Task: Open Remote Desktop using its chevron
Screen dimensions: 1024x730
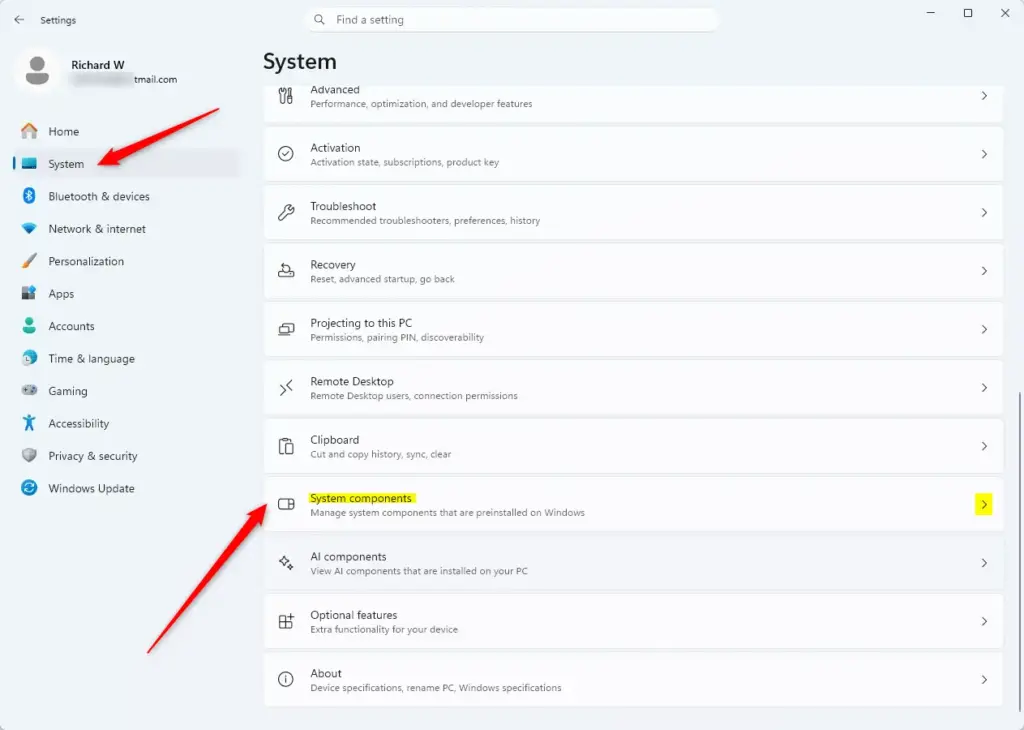Action: tap(984, 388)
